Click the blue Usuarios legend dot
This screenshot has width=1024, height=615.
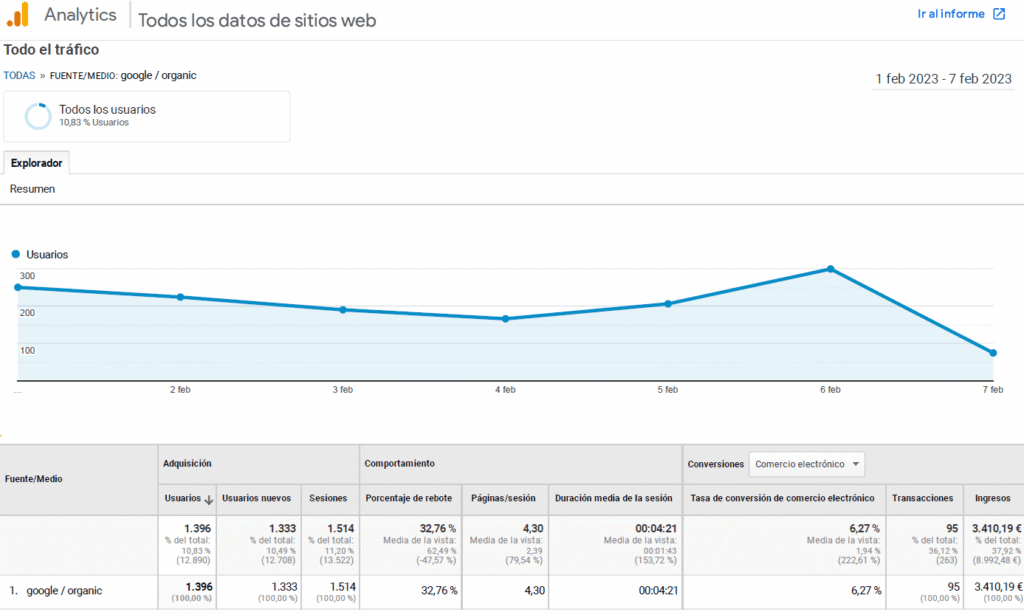pyautogui.click(x=16, y=255)
